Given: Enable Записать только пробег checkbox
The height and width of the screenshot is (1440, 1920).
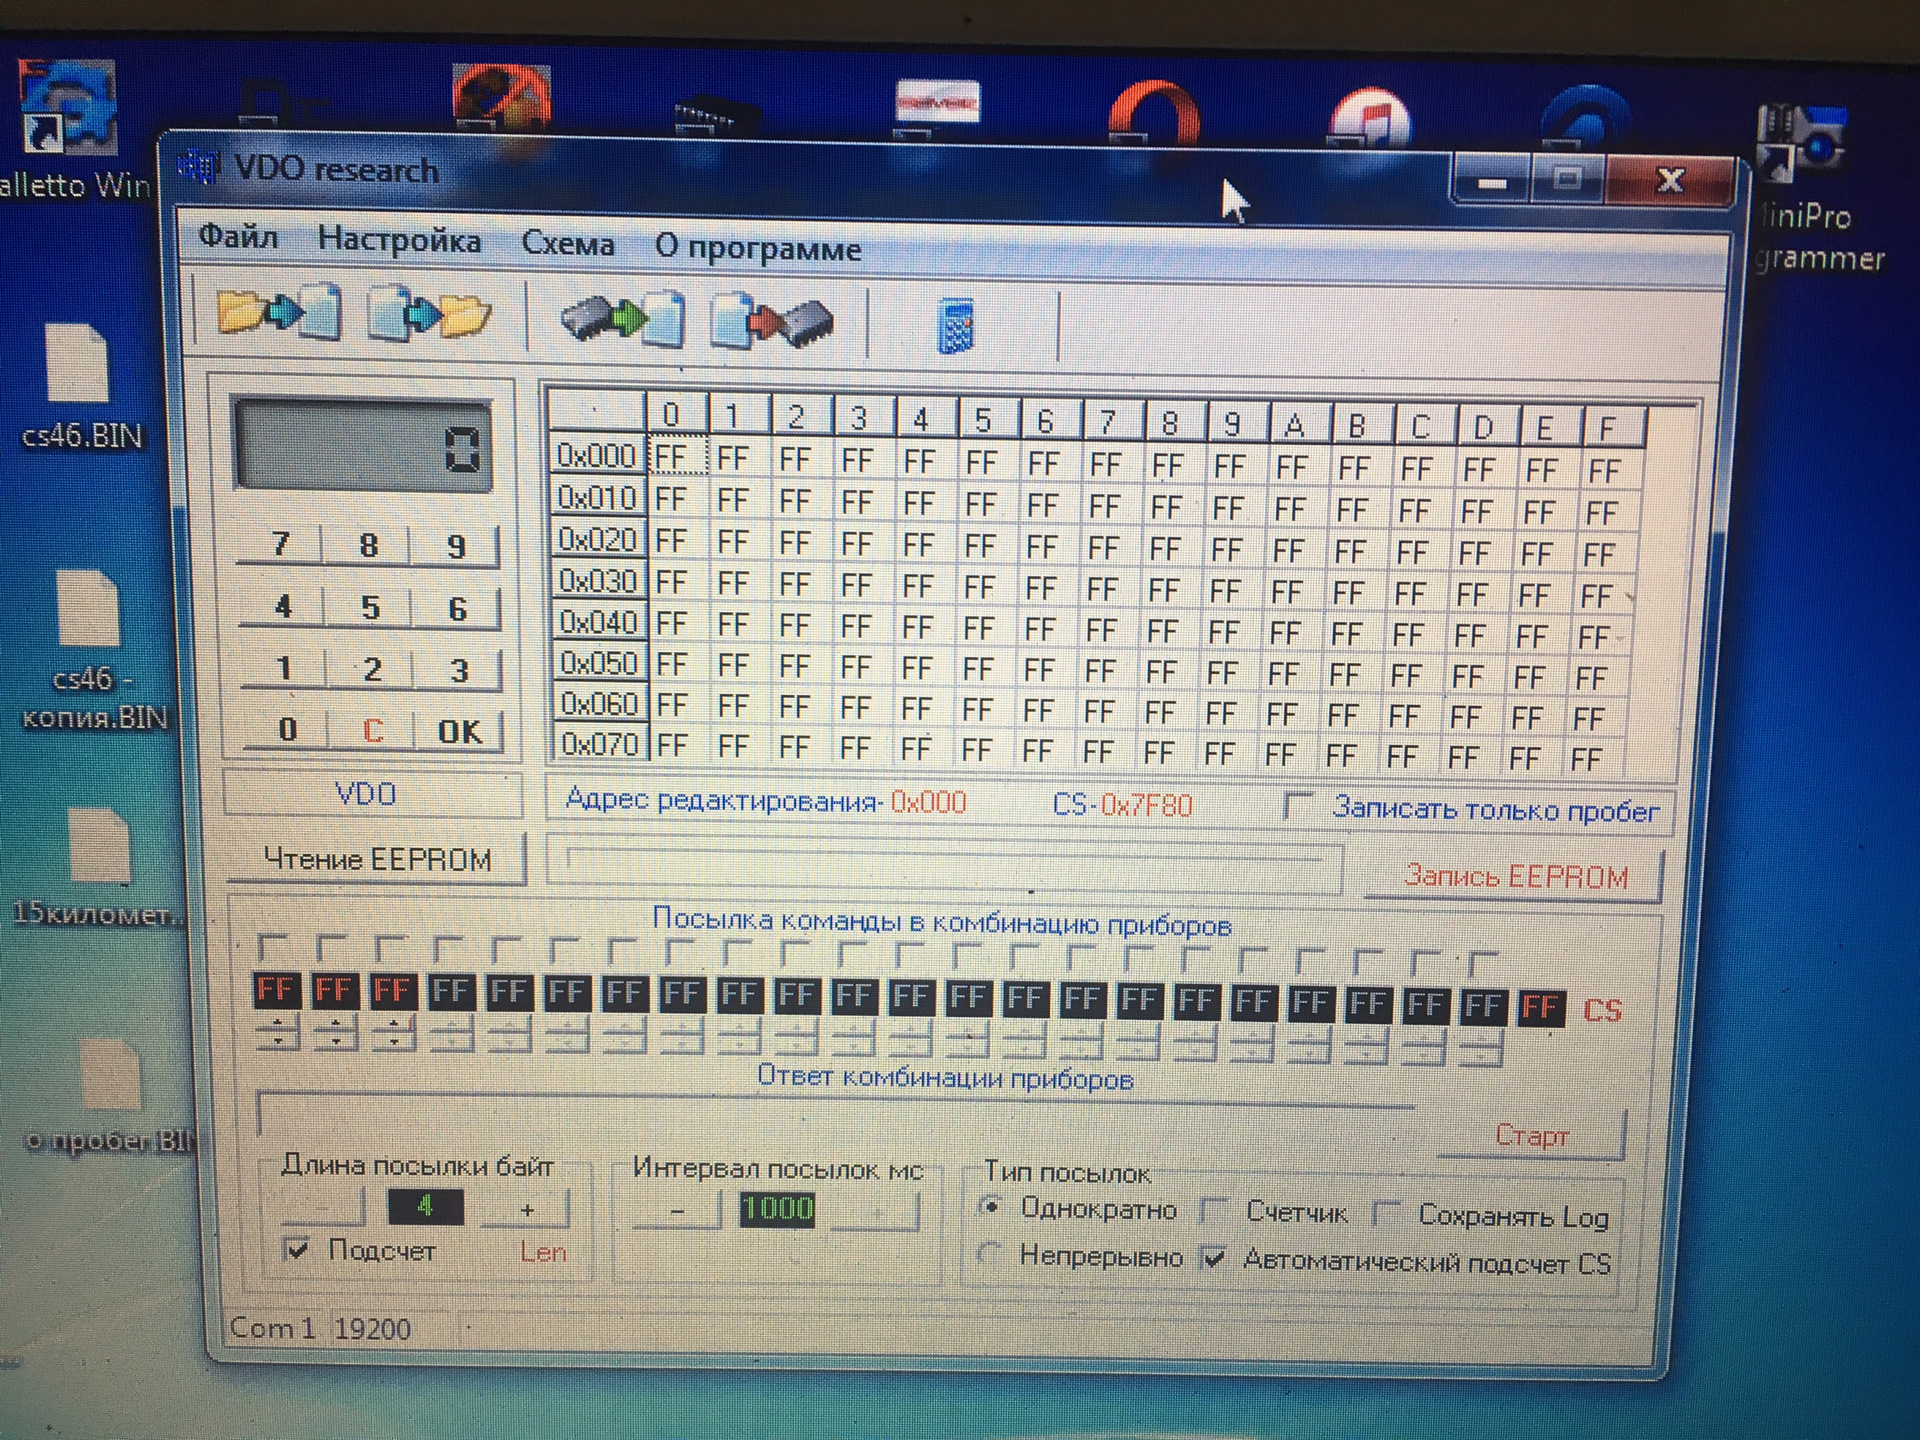Looking at the screenshot, I should click(1297, 806).
